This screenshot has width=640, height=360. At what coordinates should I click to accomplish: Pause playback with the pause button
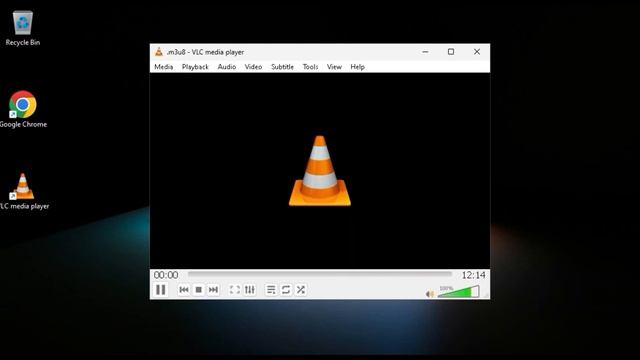click(161, 290)
